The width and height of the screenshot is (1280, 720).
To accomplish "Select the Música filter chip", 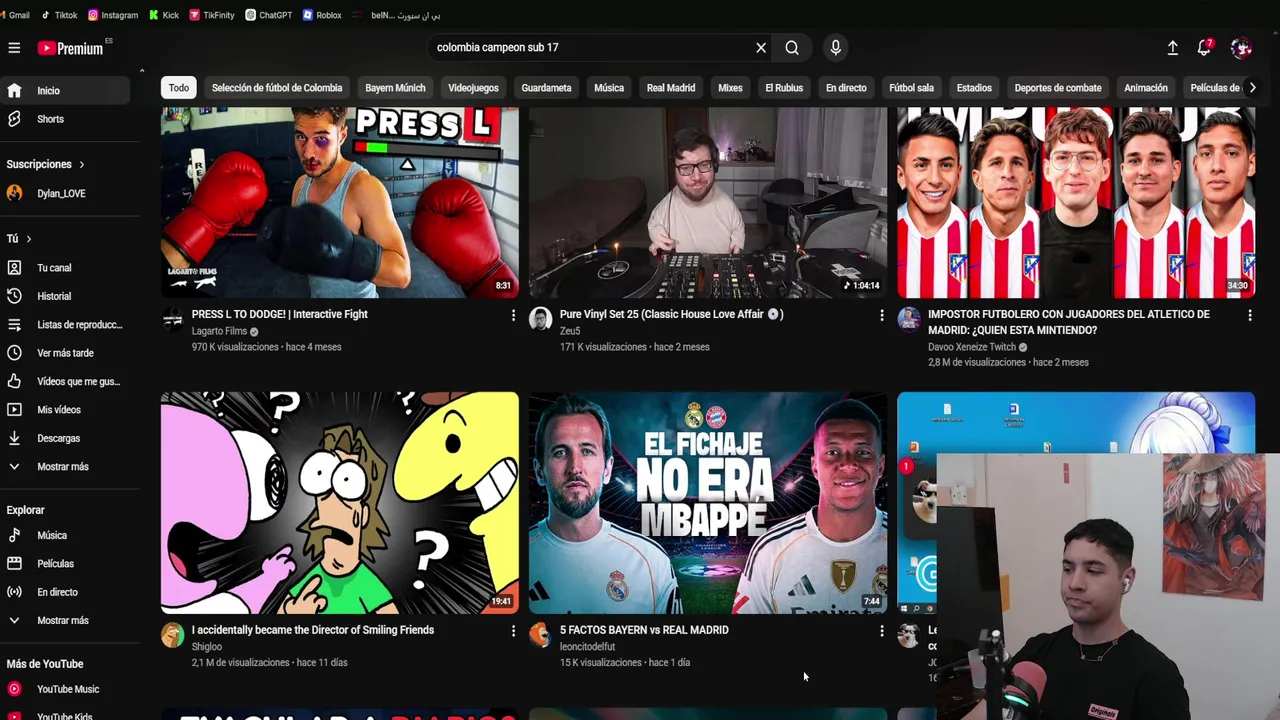I will point(609,88).
